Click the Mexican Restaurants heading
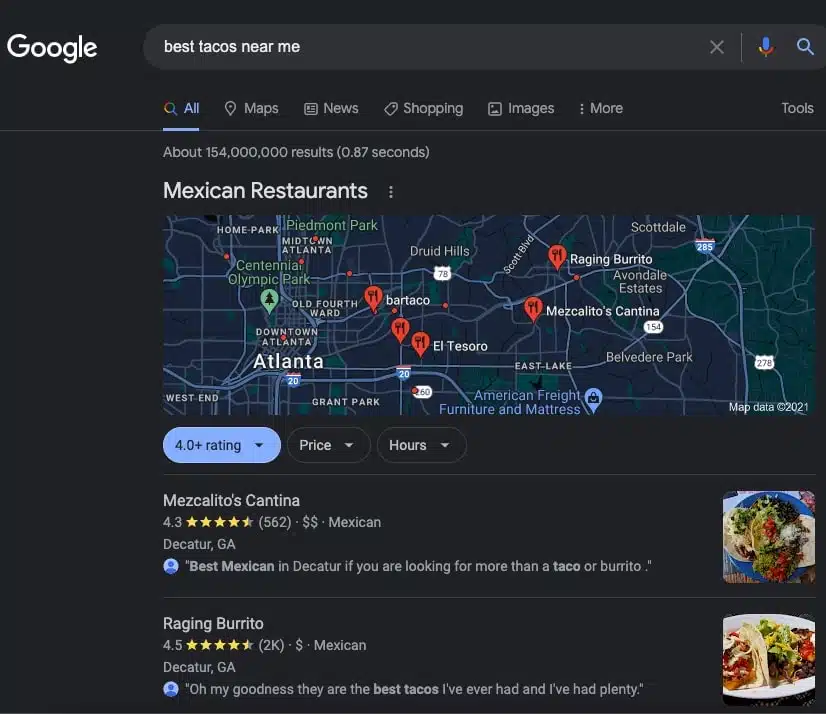Viewport: 826px width, 714px height. point(266,191)
